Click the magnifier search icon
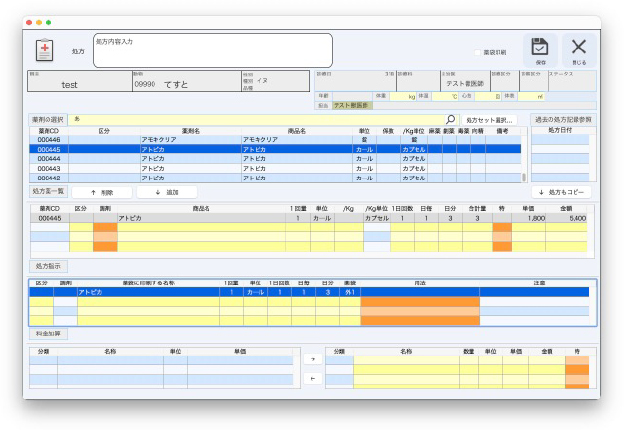The width and height of the screenshot is (627, 430). point(450,119)
